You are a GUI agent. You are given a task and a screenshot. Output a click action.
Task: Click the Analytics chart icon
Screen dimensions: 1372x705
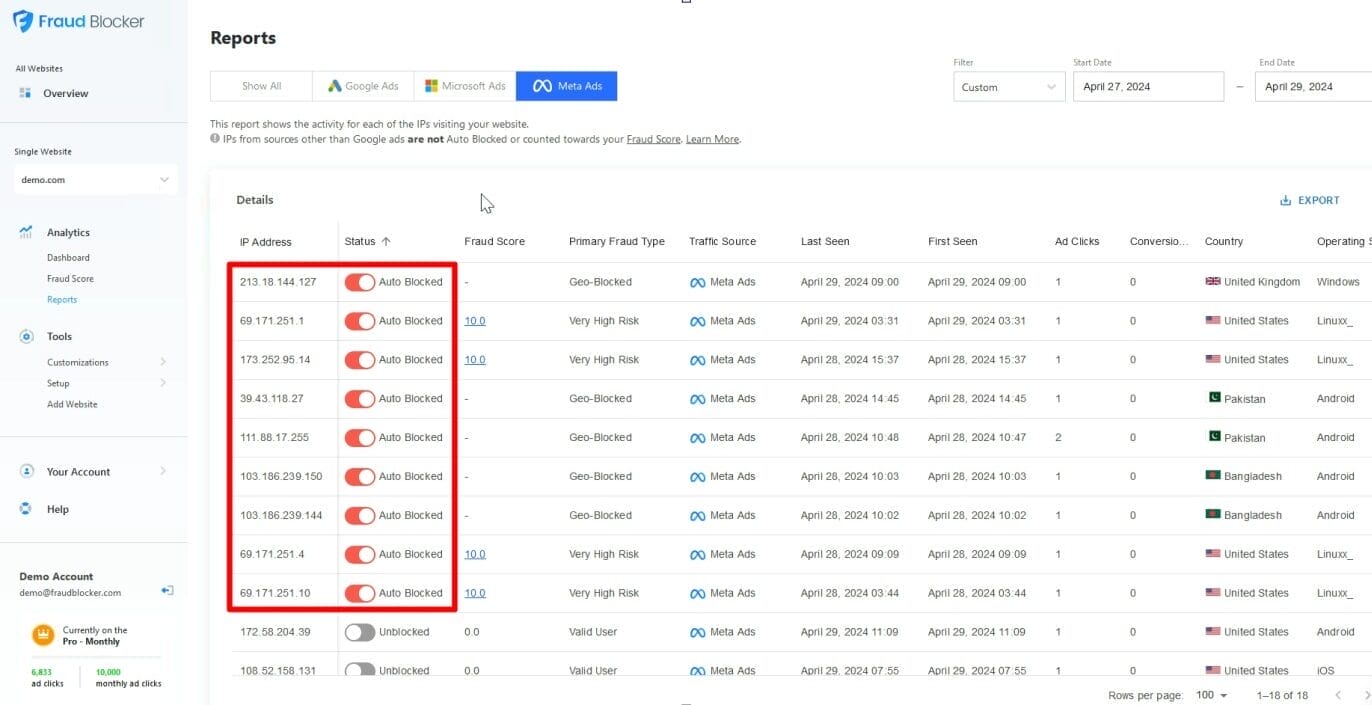click(x=26, y=232)
